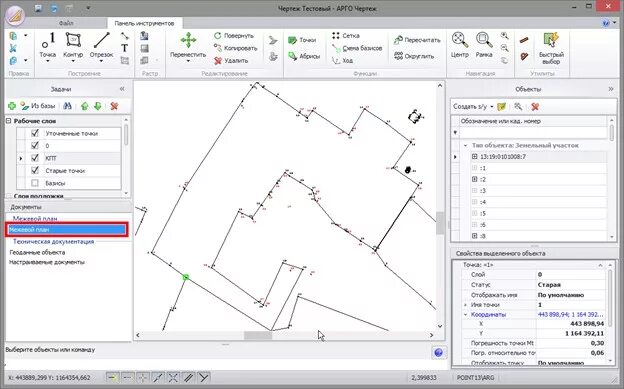The height and width of the screenshot is (389, 624).
Task: Switch to Панель инструментов tab
Action: point(144,23)
